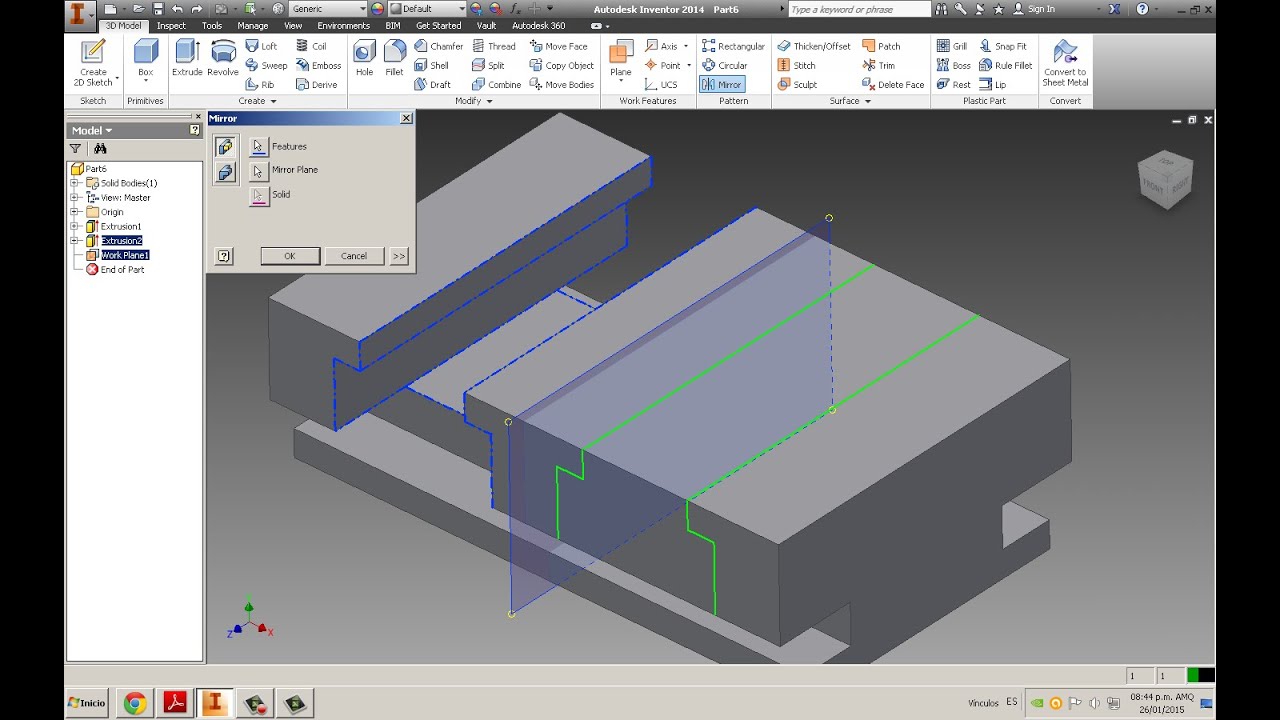1280x720 pixels.
Task: Open the Tools ribbon tab
Action: click(x=212, y=26)
